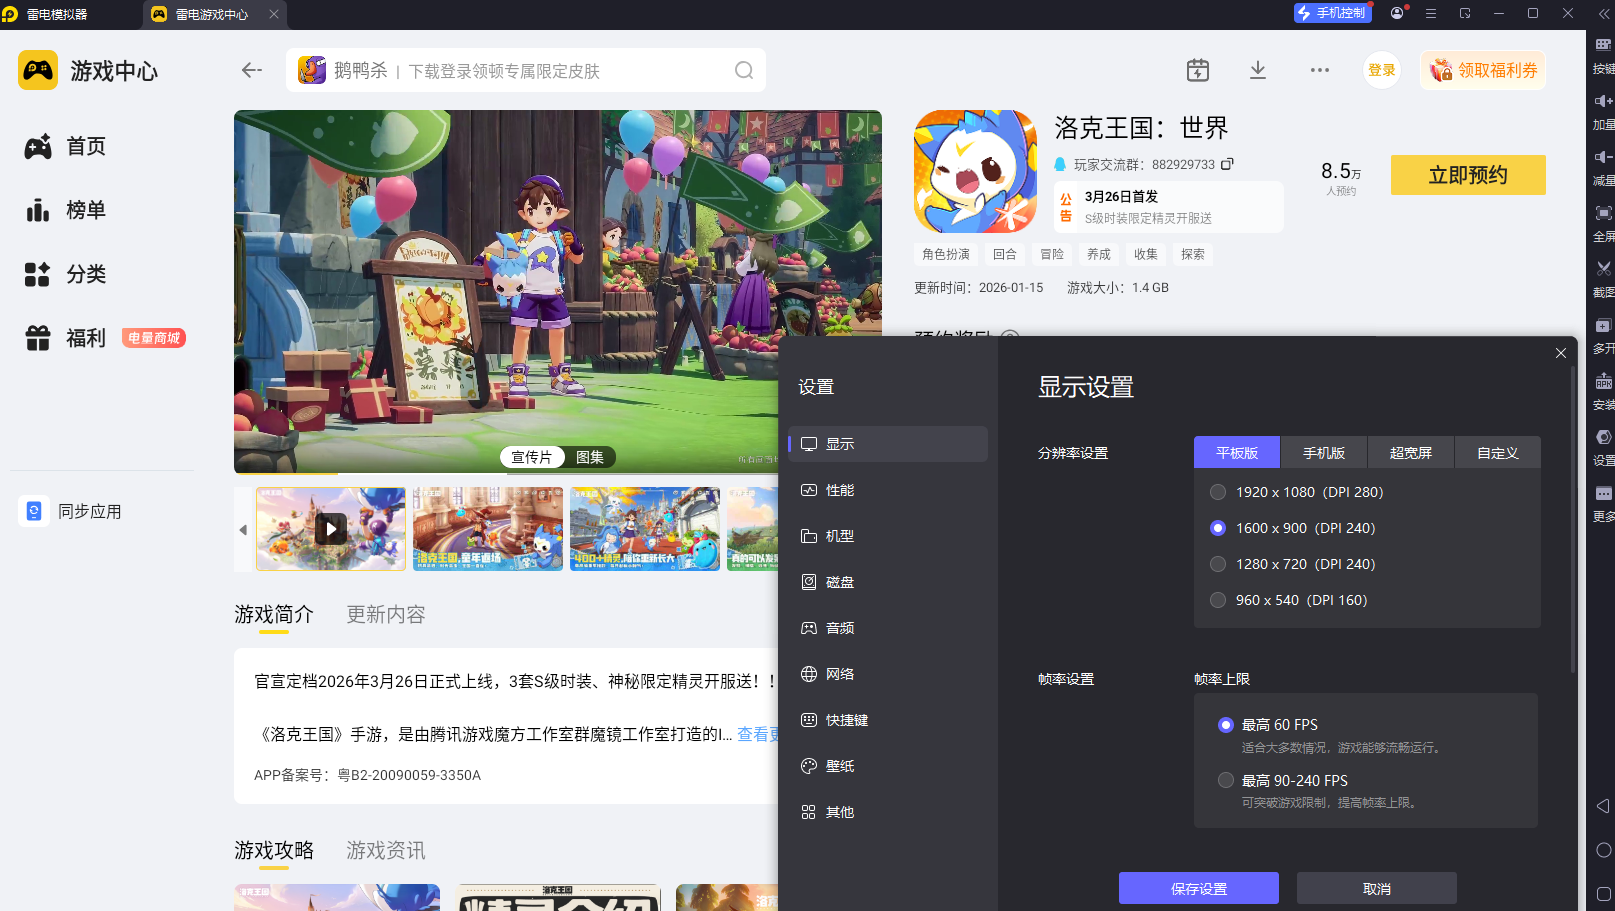Switch to the 更新内容 tab
The image size is (1615, 911).
tap(386, 614)
